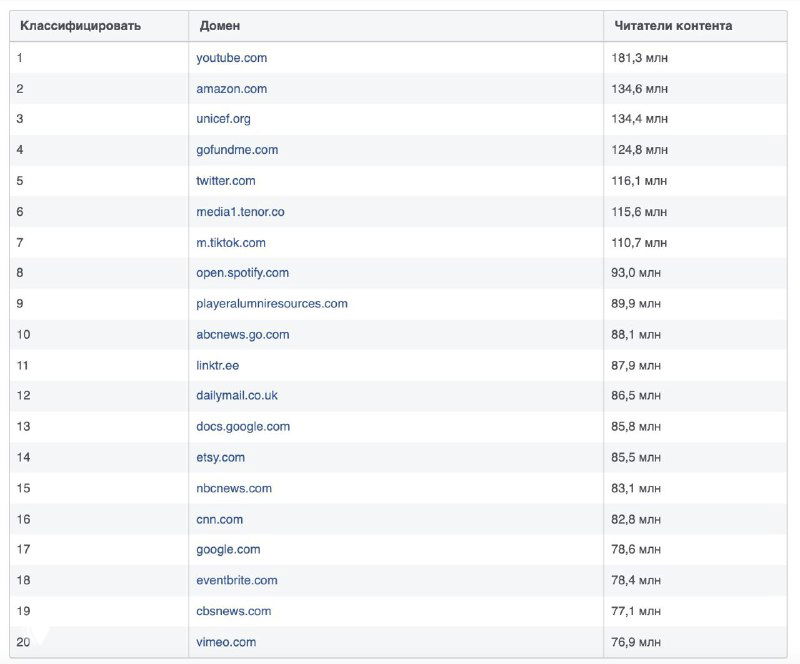The height and width of the screenshot is (664, 800).
Task: Click the etsy.com link
Action: click(x=220, y=458)
